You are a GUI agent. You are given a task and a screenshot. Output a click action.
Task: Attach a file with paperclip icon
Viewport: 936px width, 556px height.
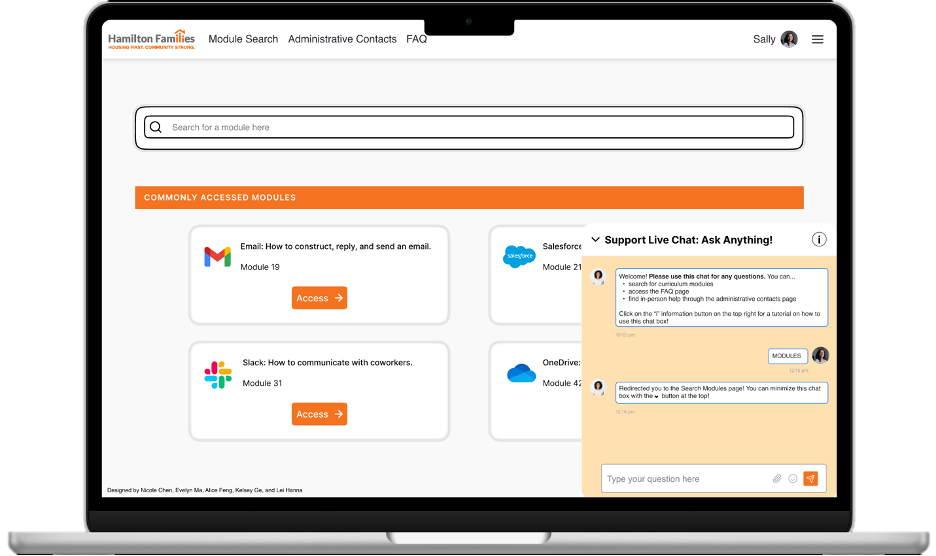[777, 478]
